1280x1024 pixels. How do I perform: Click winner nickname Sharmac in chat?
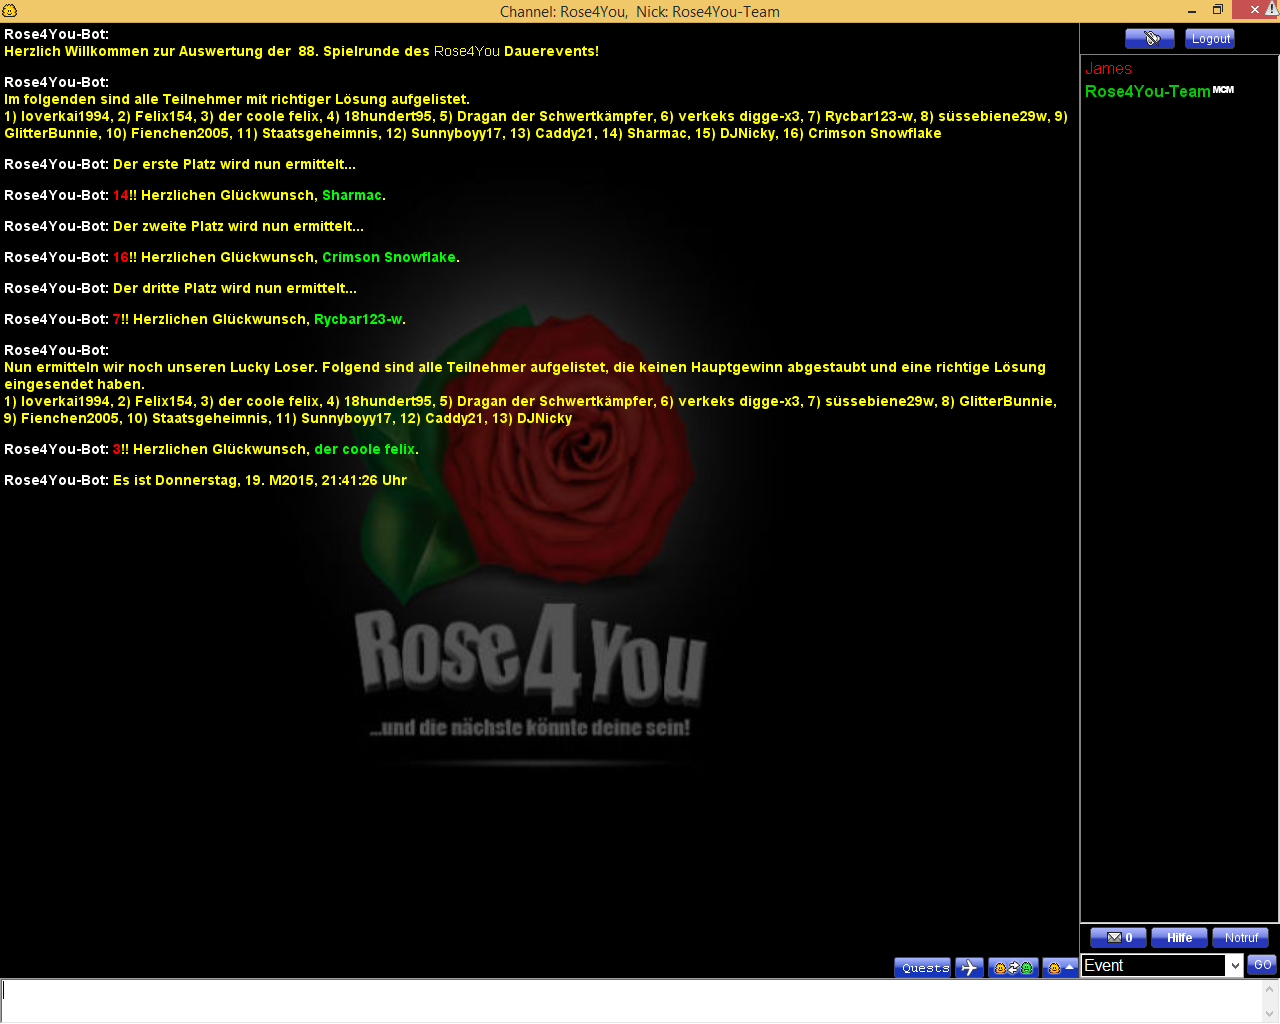351,196
